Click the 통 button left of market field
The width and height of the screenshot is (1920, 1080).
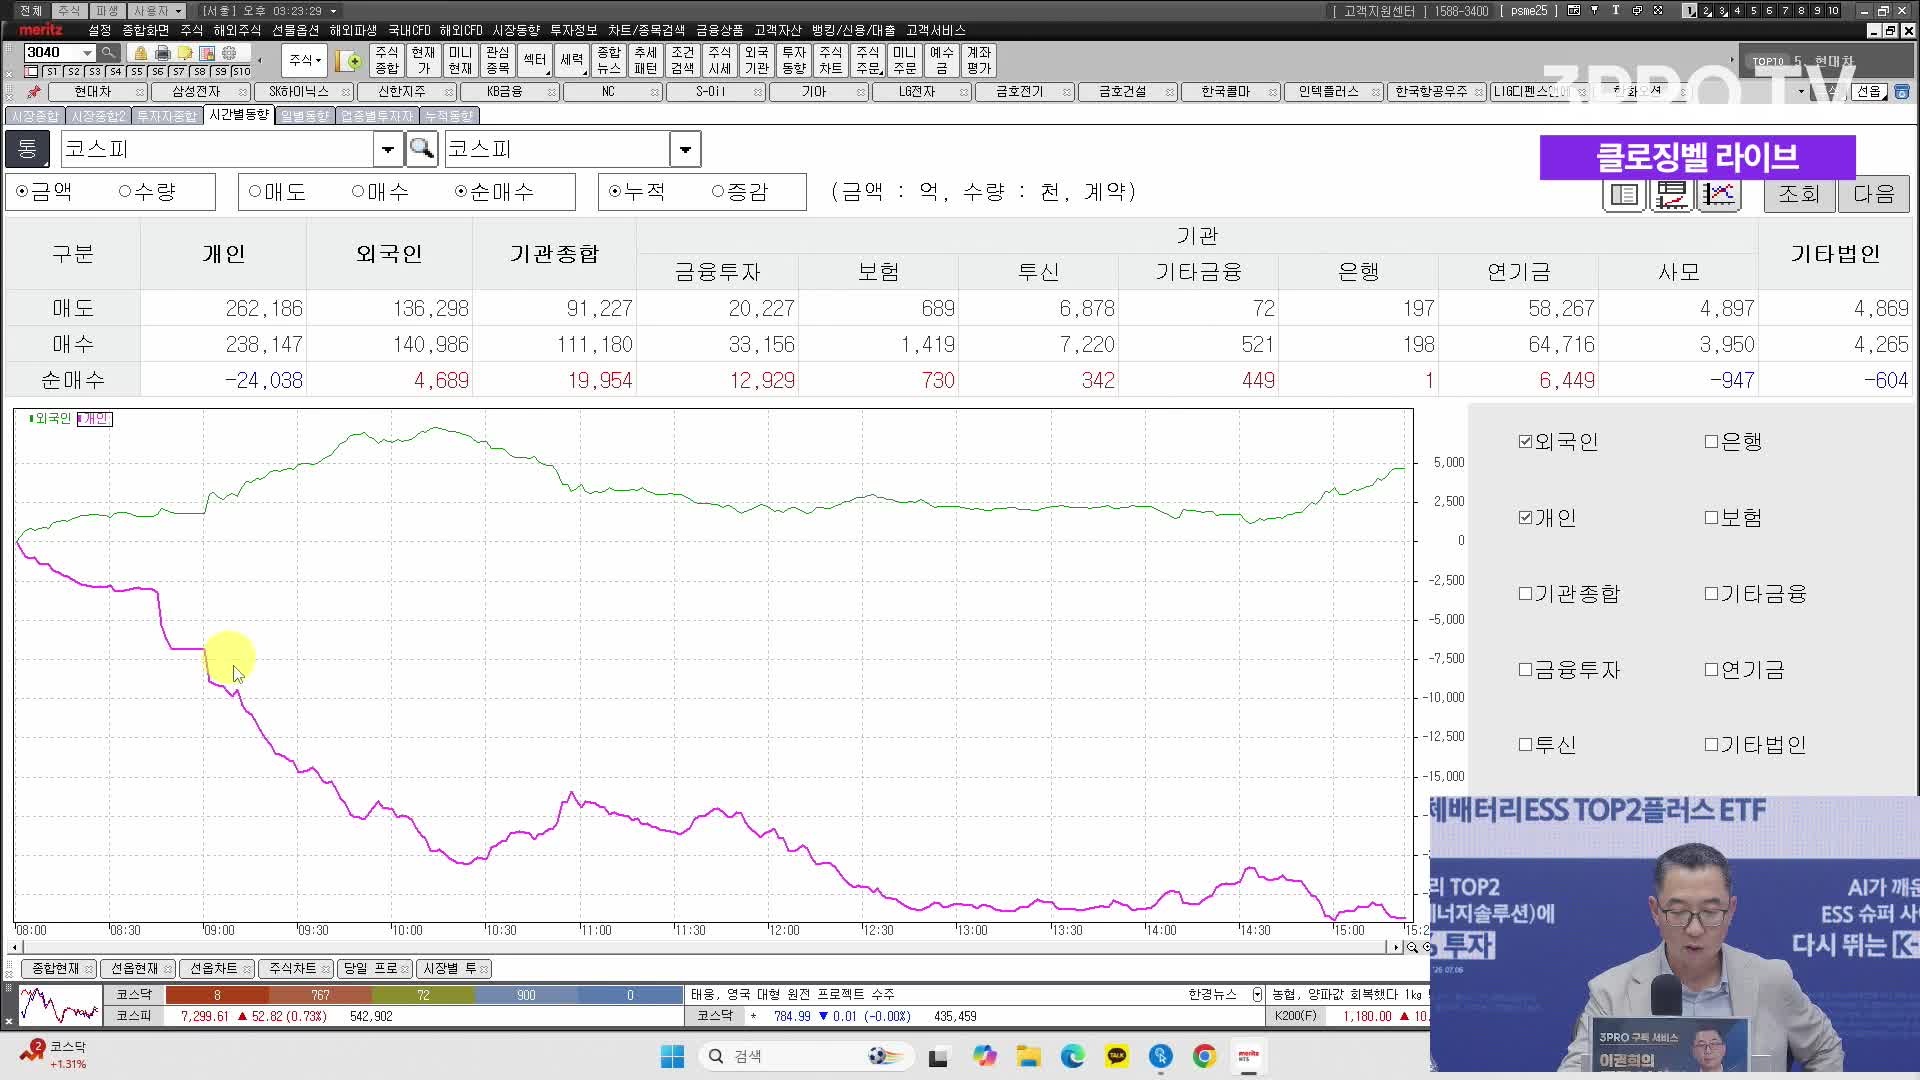[27, 149]
